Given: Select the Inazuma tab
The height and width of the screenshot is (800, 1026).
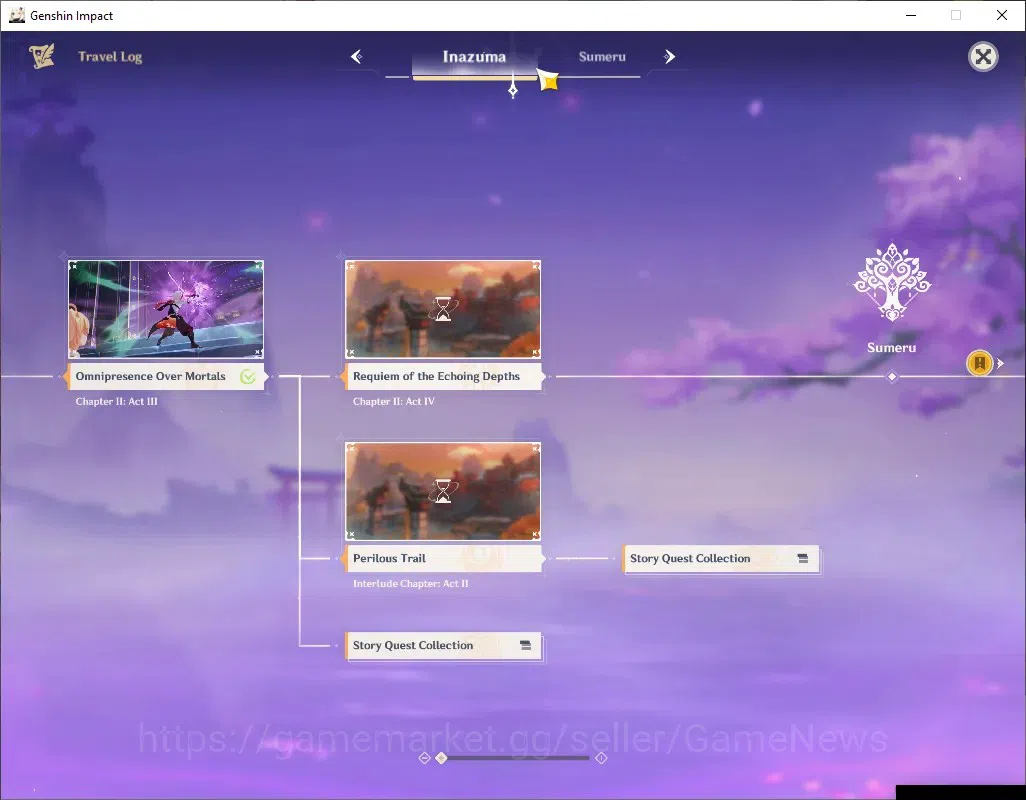Looking at the screenshot, I should click(474, 57).
